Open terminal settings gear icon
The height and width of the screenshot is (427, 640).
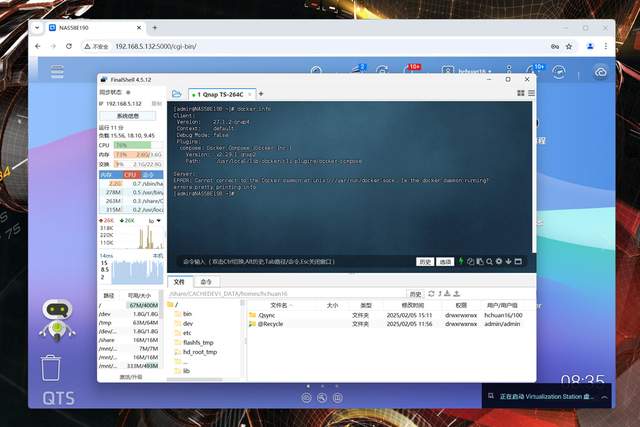499,261
